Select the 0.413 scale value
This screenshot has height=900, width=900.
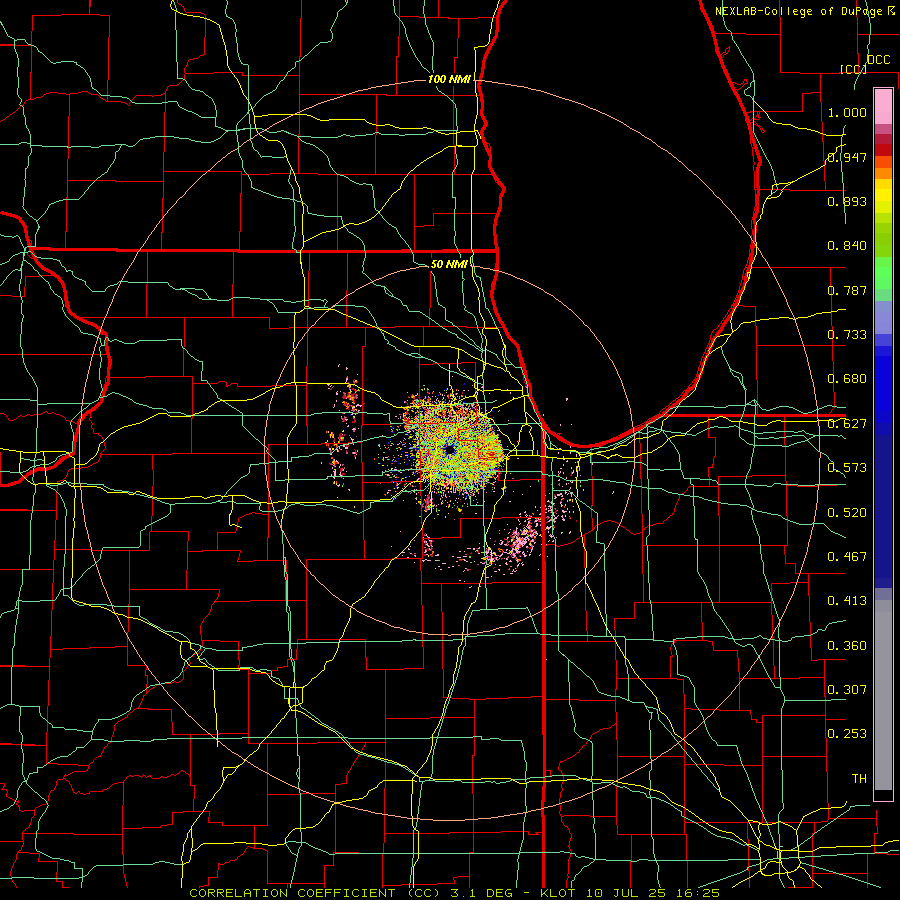847,601
